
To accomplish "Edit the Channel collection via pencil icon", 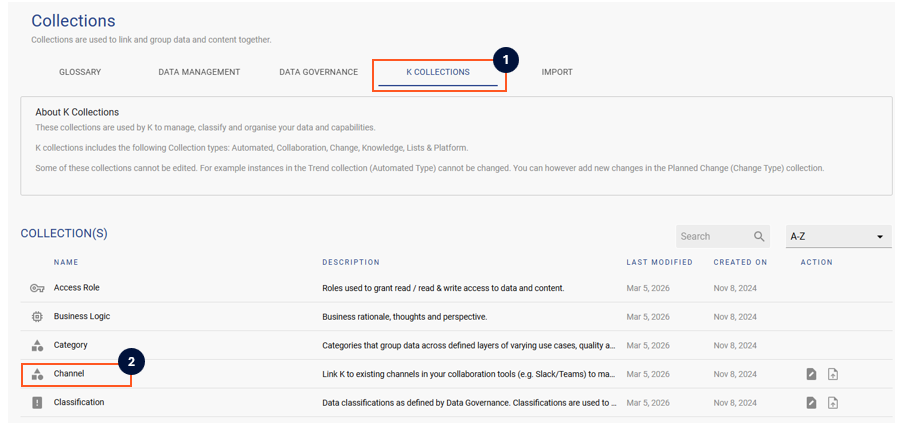I will 811,374.
